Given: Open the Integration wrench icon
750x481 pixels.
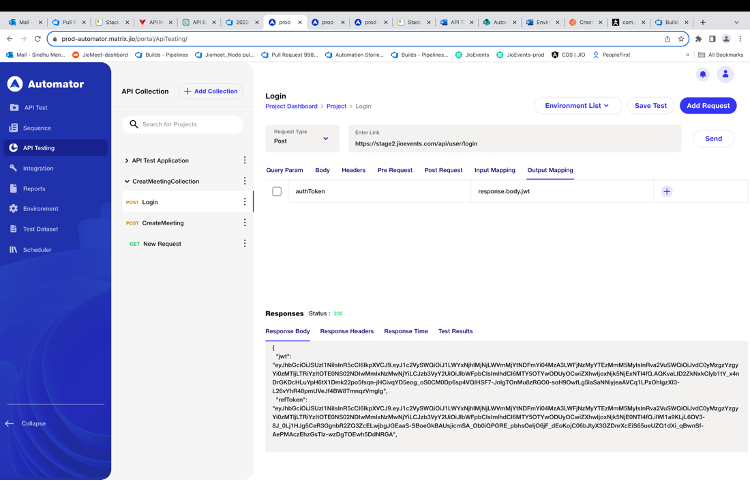Looking at the screenshot, I should coord(13,168).
